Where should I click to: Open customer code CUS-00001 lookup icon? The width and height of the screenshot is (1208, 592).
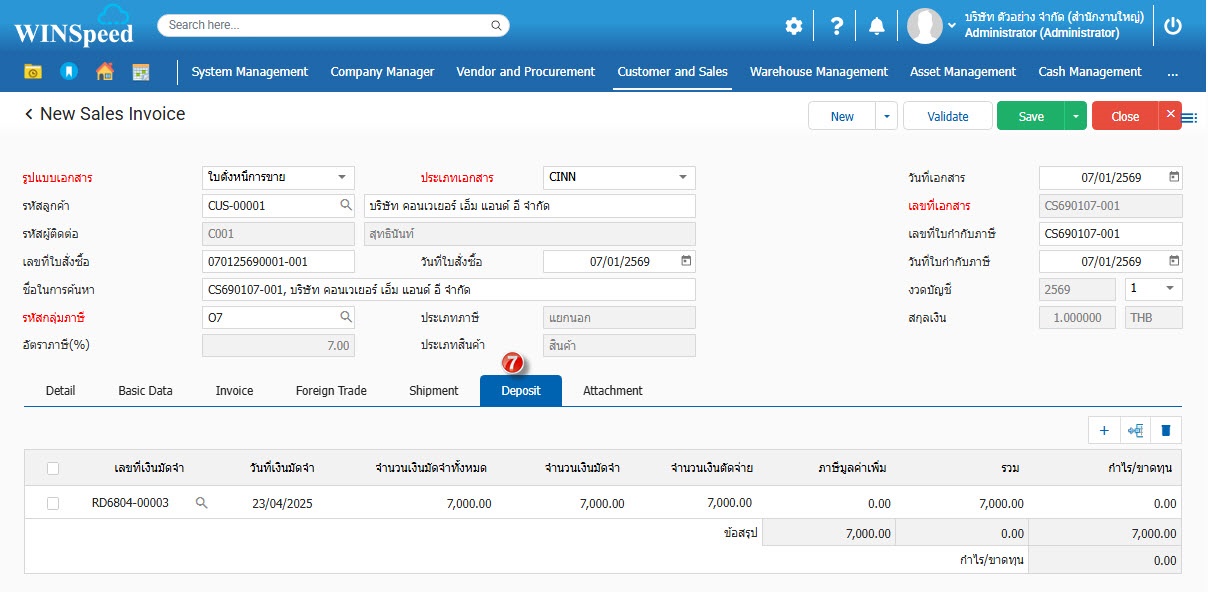346,205
